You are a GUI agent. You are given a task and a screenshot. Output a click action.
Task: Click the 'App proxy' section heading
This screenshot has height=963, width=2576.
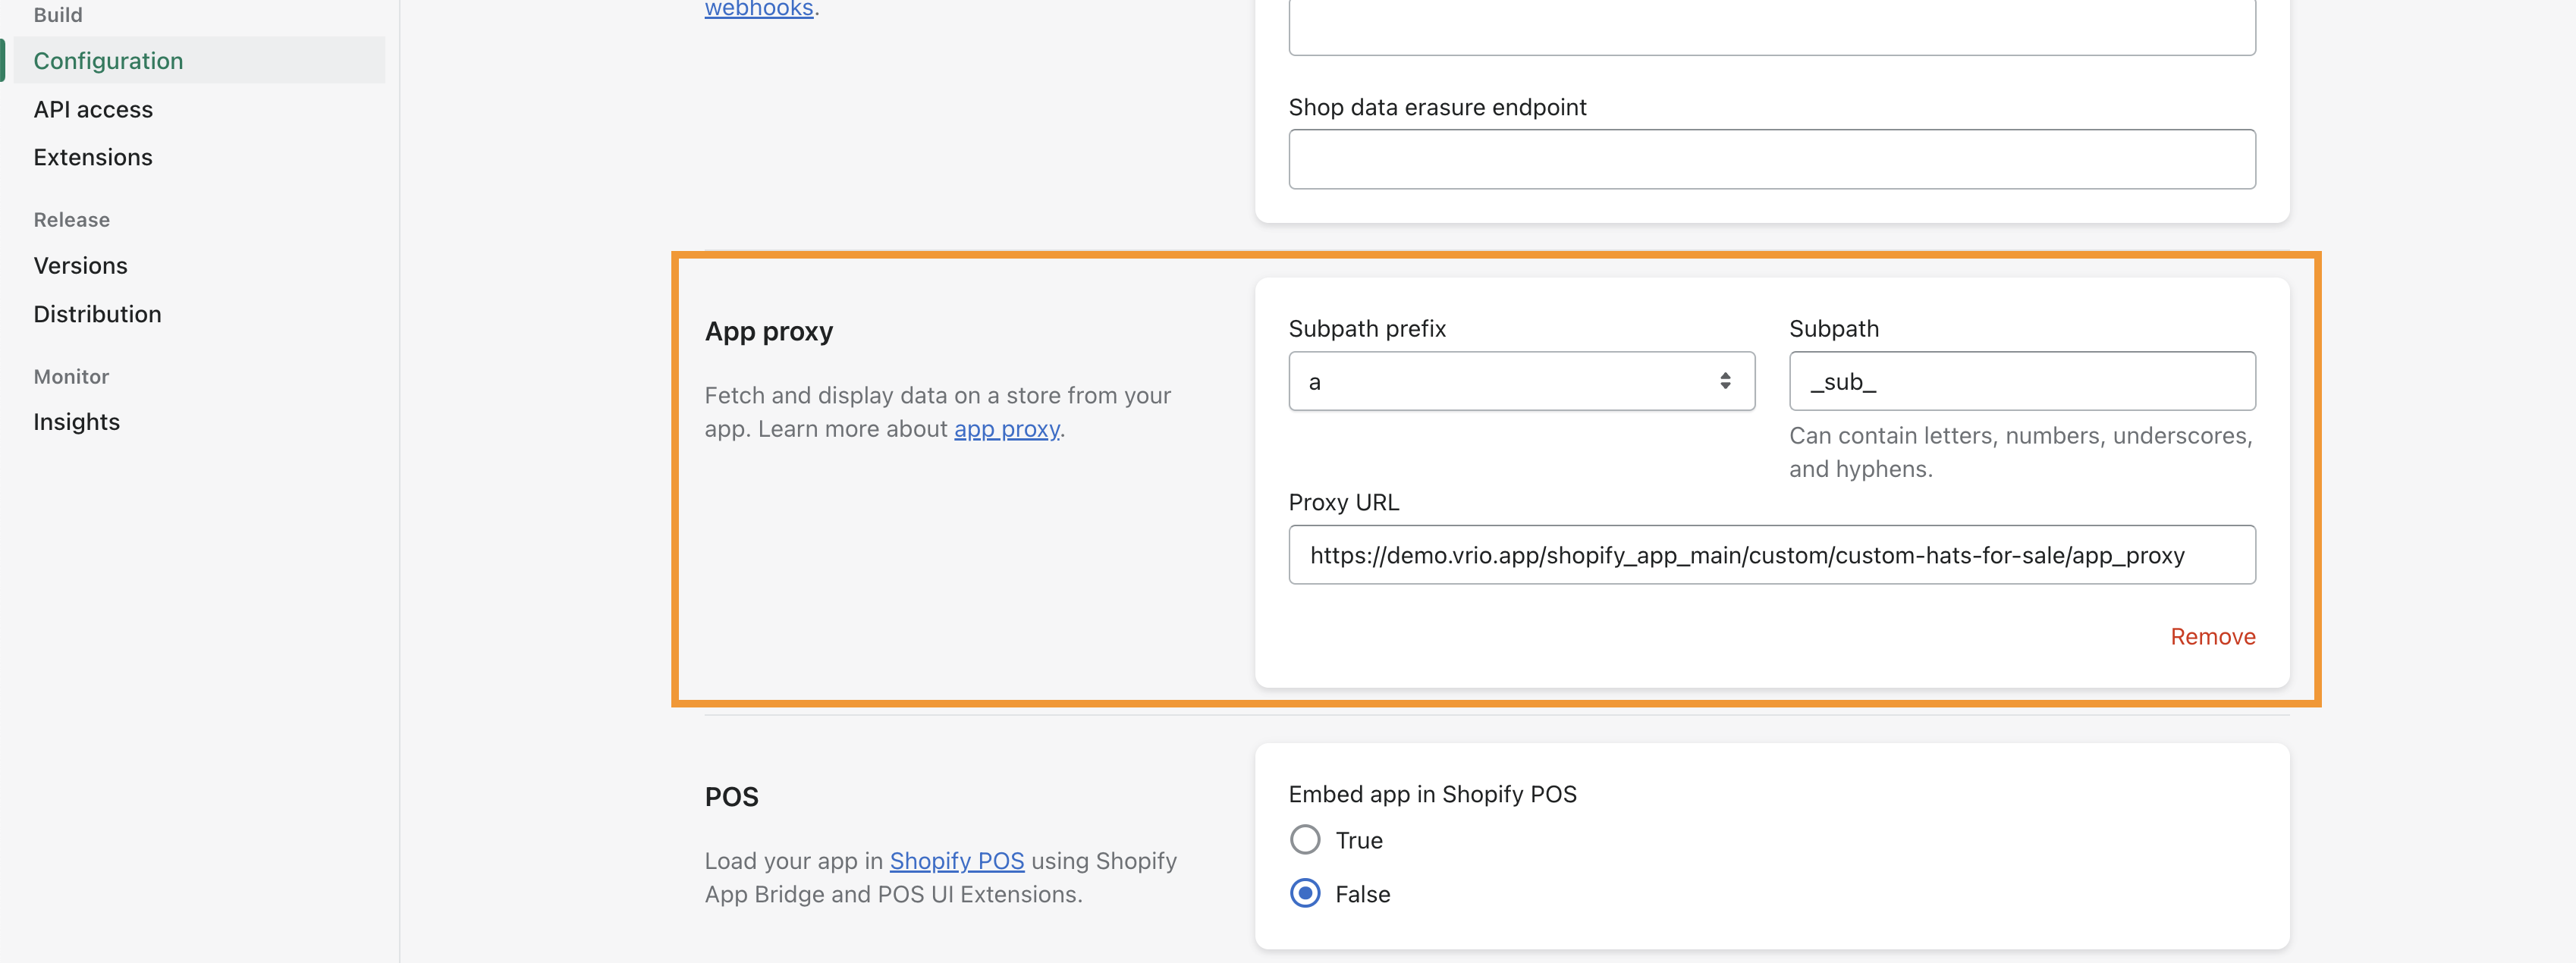click(768, 331)
